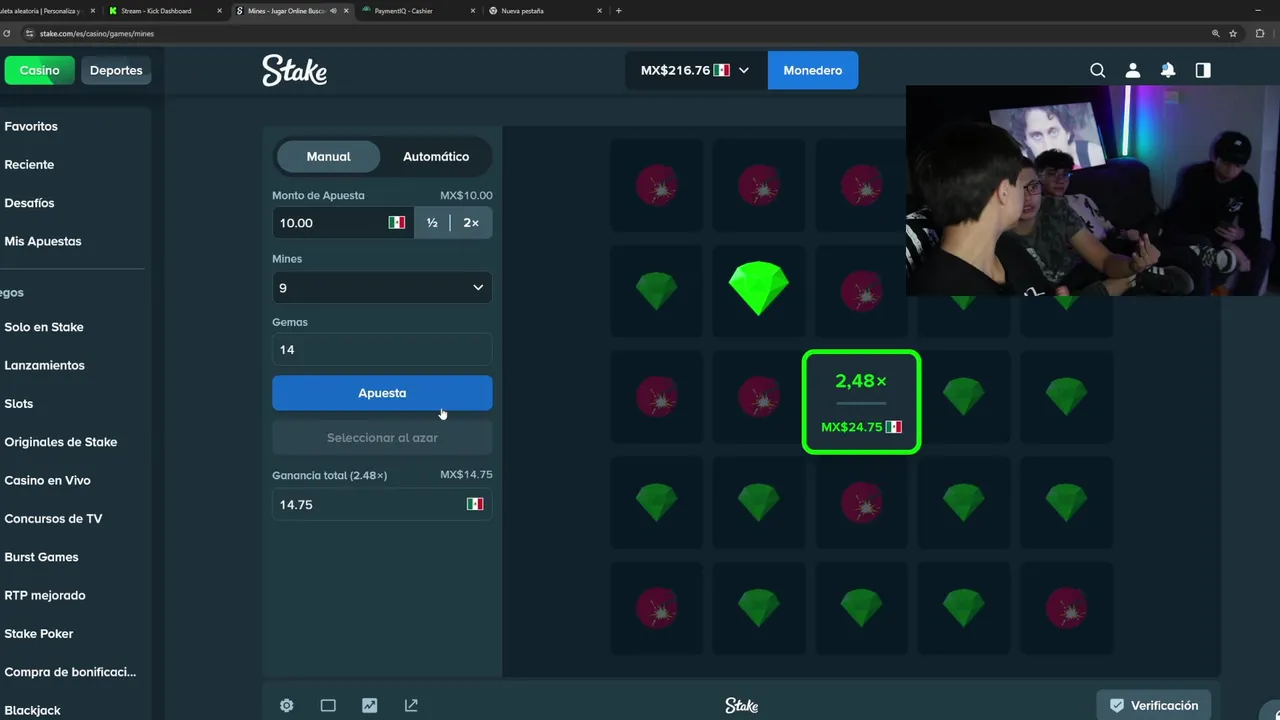Click the Verificación button

pyautogui.click(x=1154, y=705)
